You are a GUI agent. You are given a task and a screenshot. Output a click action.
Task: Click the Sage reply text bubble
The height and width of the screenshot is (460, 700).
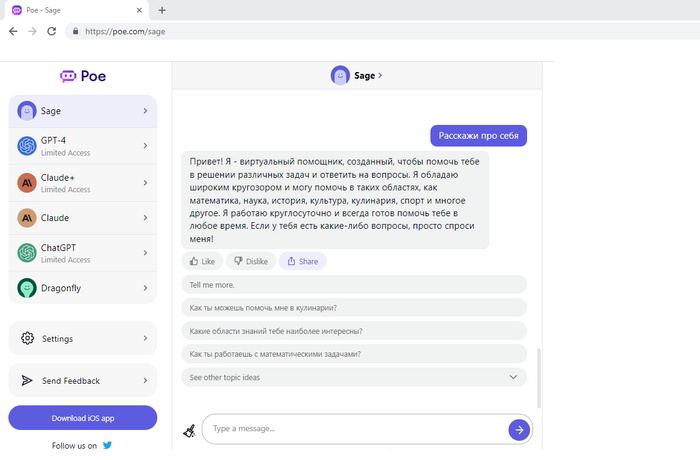tap(335, 200)
